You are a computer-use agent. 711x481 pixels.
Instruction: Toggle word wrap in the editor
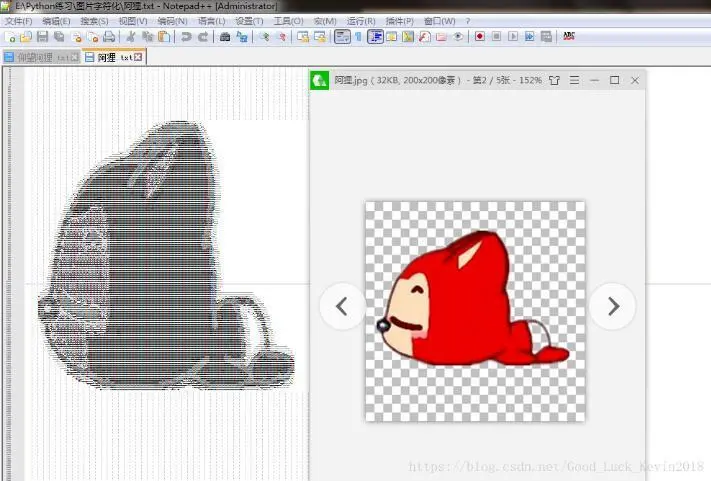pyautogui.click(x=342, y=37)
